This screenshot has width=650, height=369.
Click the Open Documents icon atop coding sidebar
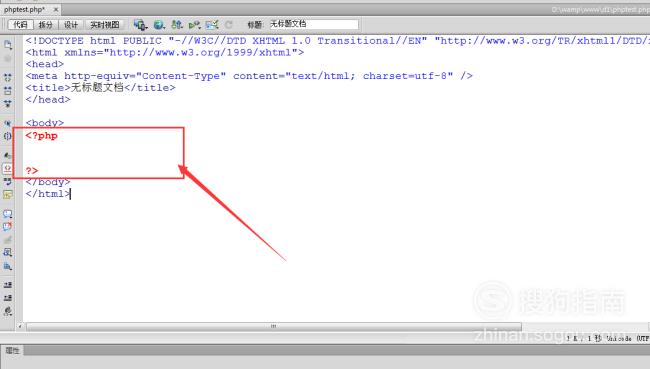coord(7,45)
